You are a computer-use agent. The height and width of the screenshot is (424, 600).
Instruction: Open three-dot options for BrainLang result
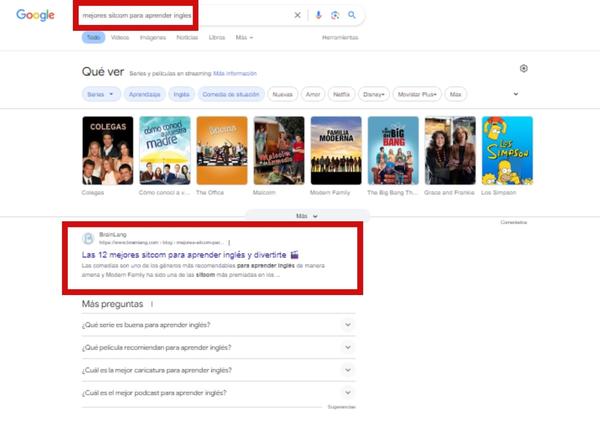point(229,242)
